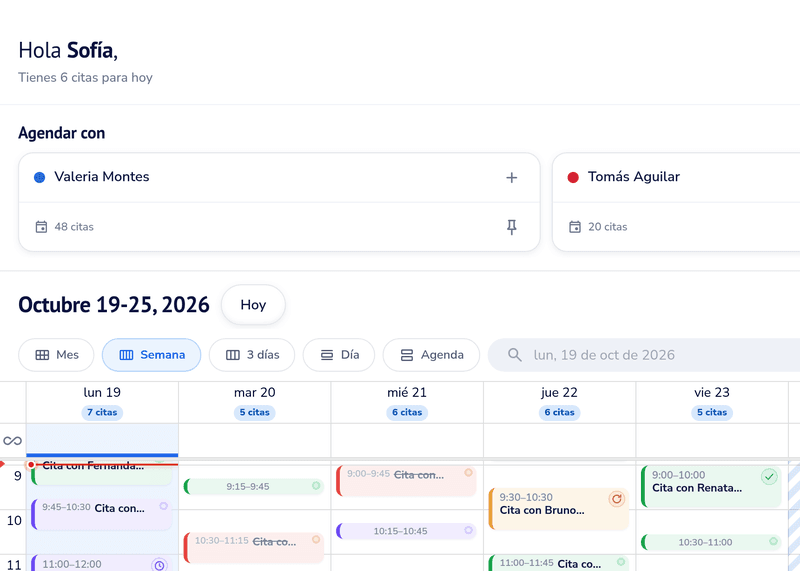Switch to 3 días view

252,355
